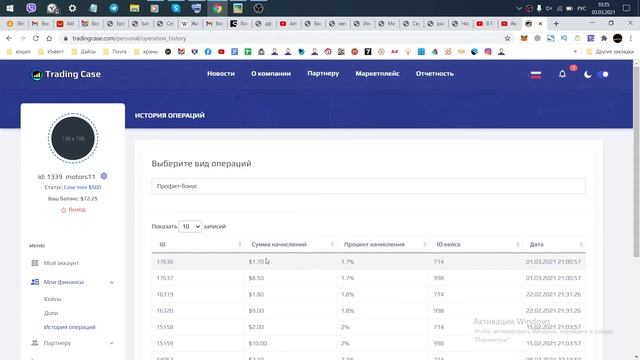
Task: Open the Почта bookmarks folder
Action: point(115,52)
